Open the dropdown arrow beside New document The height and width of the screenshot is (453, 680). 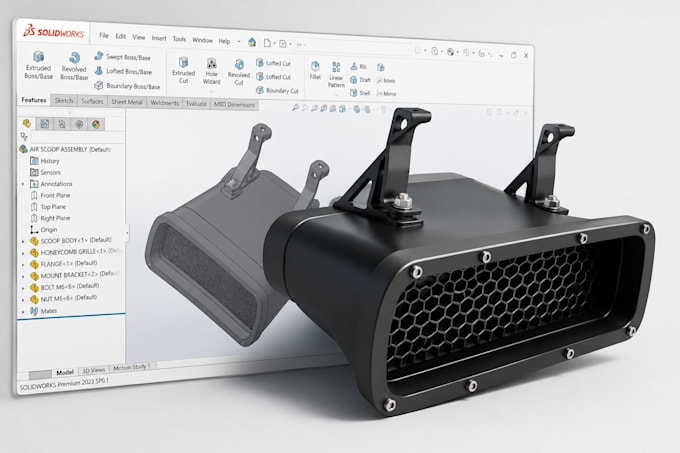tap(275, 43)
